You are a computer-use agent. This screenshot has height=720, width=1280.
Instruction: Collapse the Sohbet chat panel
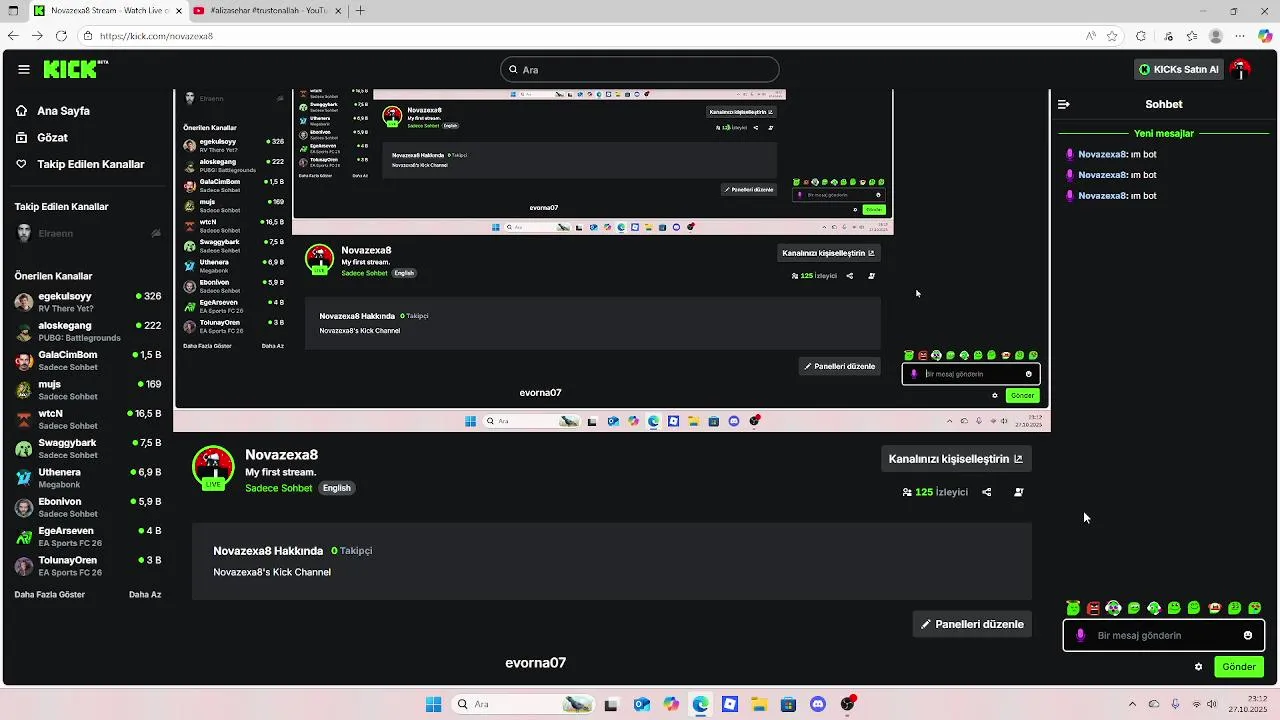point(1064,104)
